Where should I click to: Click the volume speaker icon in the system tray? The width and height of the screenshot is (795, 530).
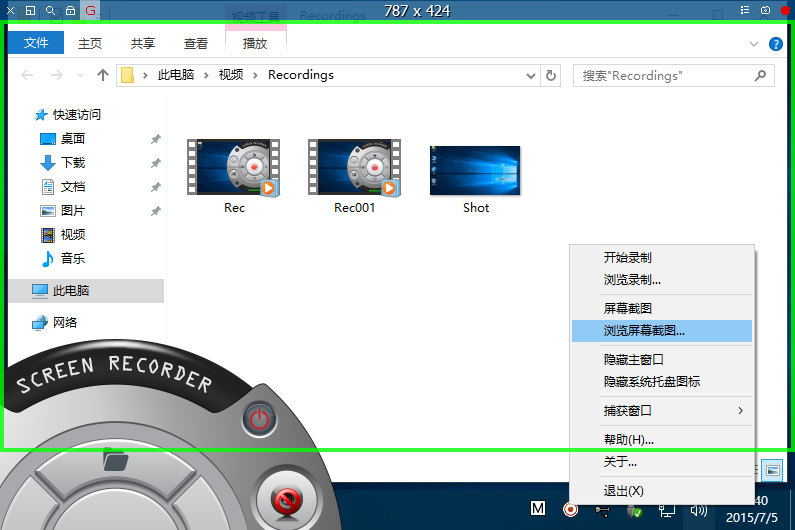[x=699, y=510]
